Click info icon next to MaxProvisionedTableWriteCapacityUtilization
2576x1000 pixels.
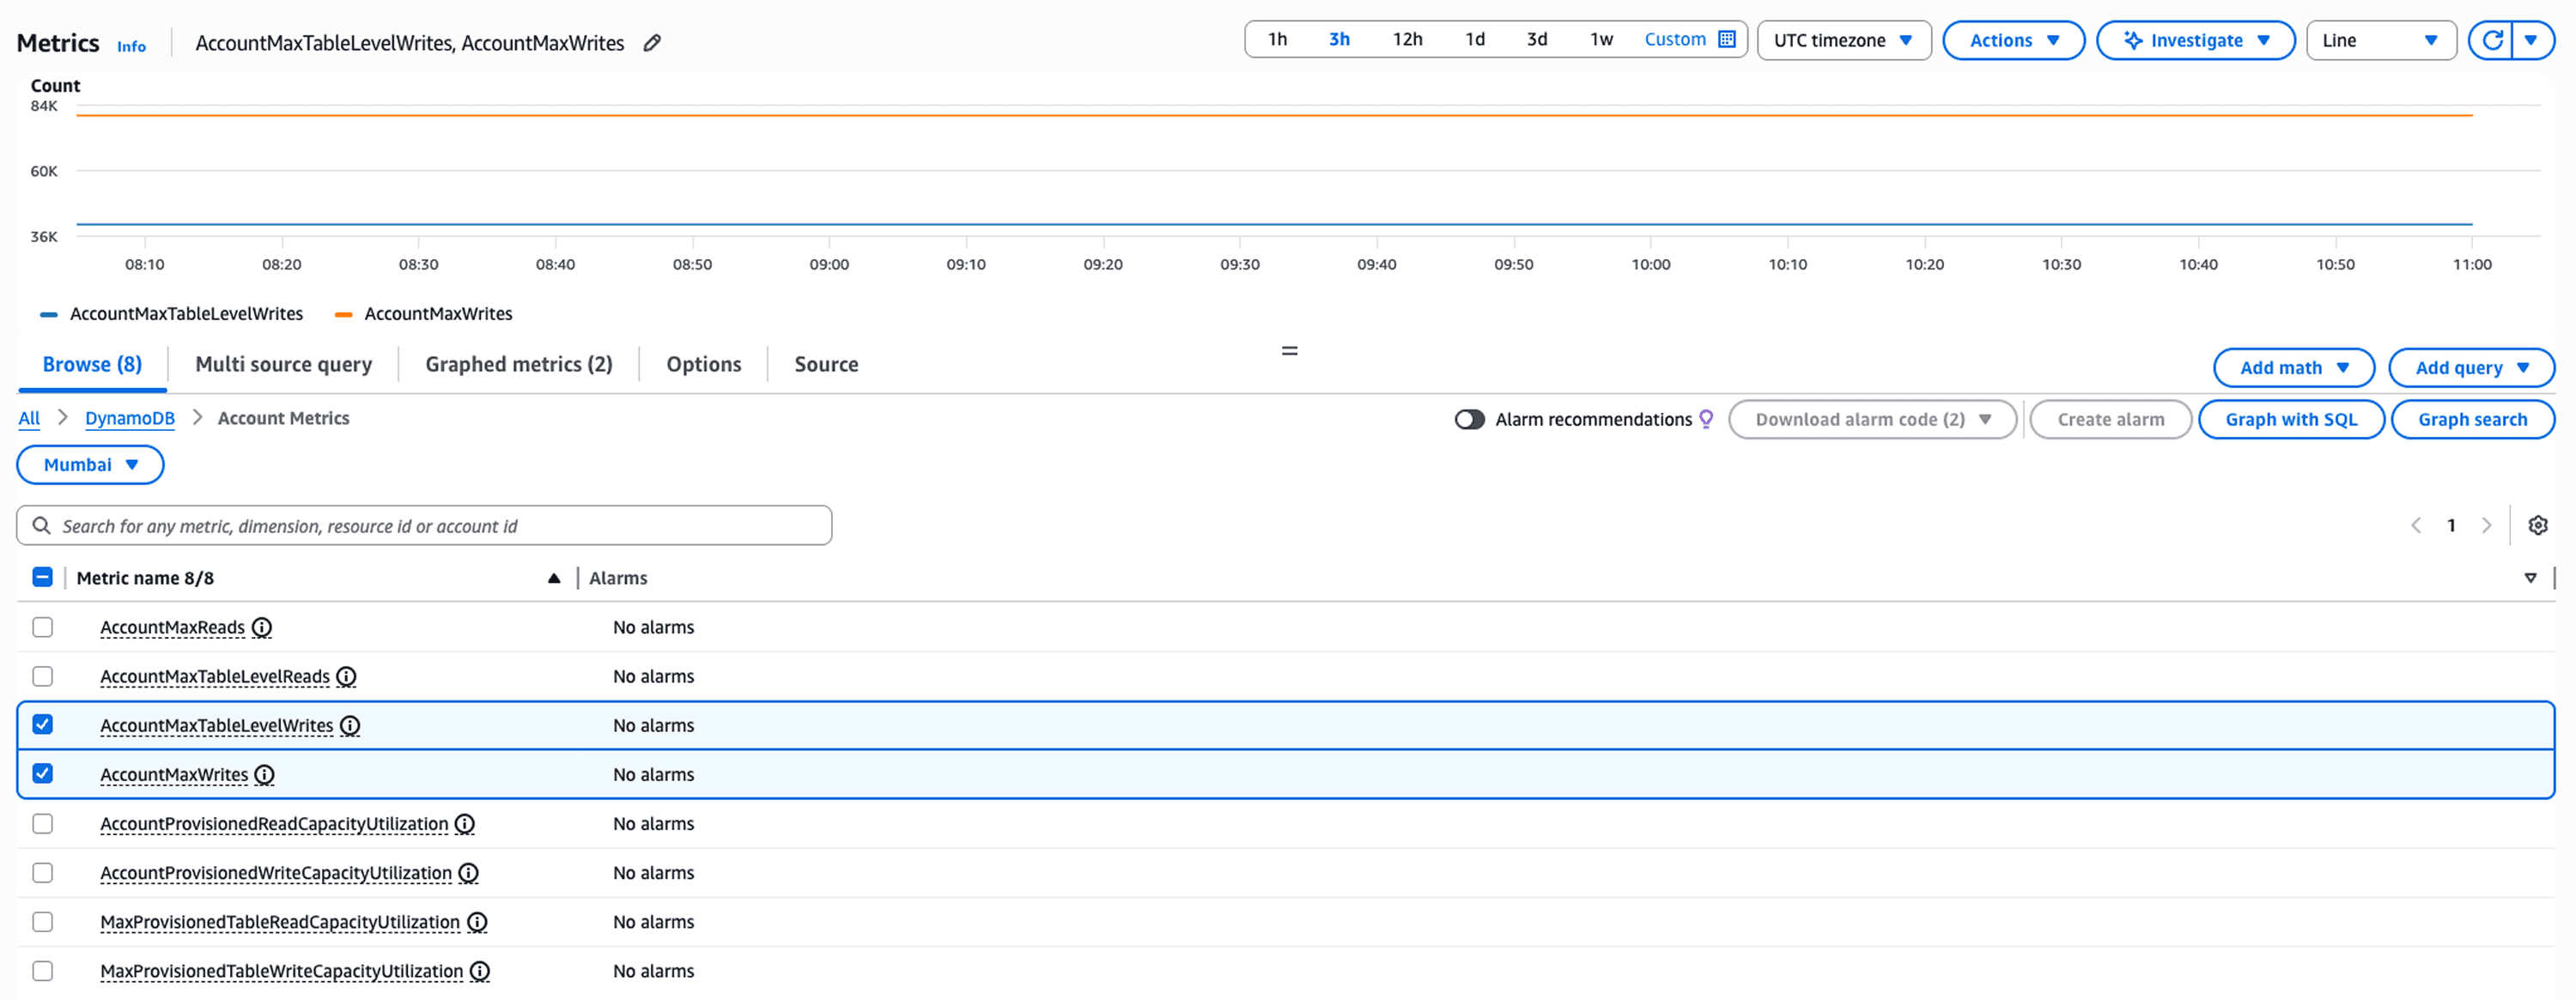point(480,971)
